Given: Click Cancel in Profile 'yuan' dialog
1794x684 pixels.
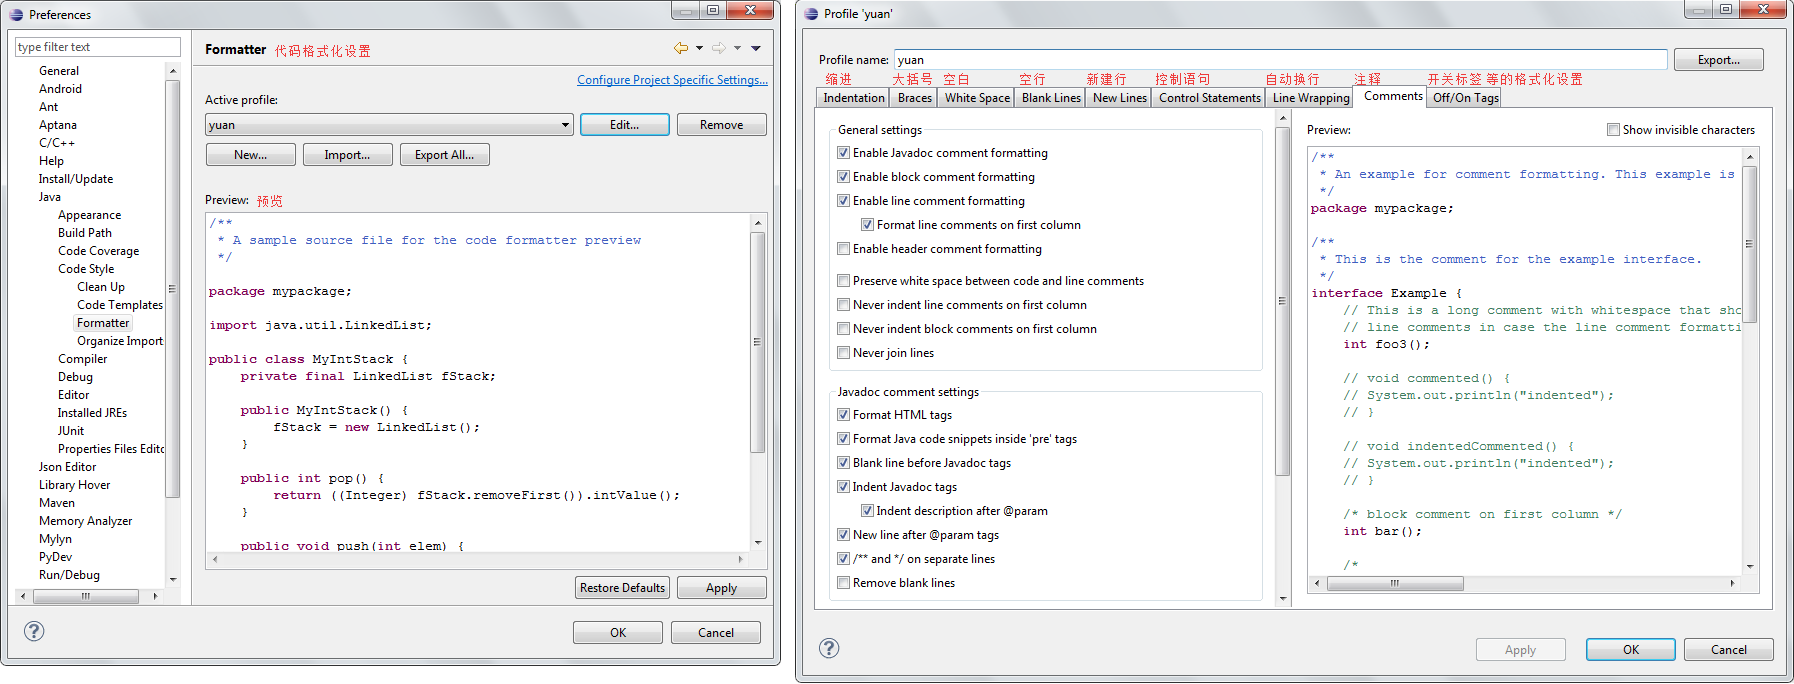Looking at the screenshot, I should coord(1728,650).
